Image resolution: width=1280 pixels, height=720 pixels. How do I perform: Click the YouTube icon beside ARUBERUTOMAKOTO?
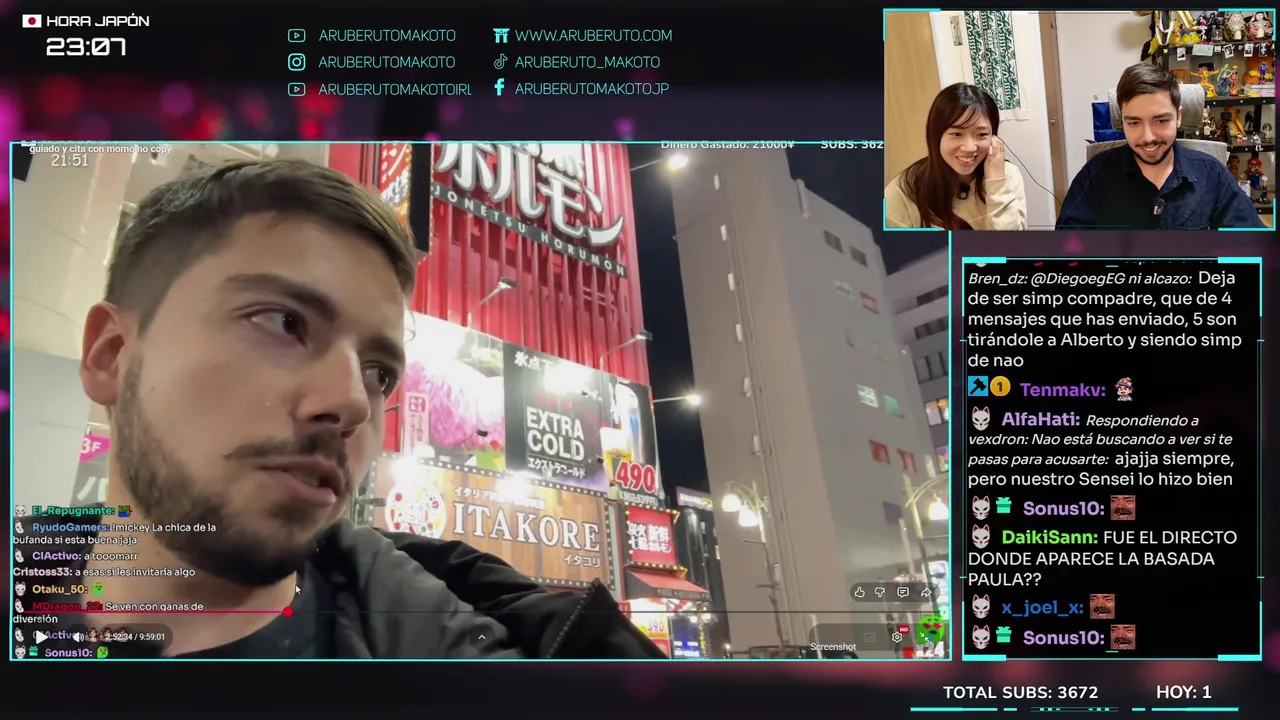[x=296, y=35]
